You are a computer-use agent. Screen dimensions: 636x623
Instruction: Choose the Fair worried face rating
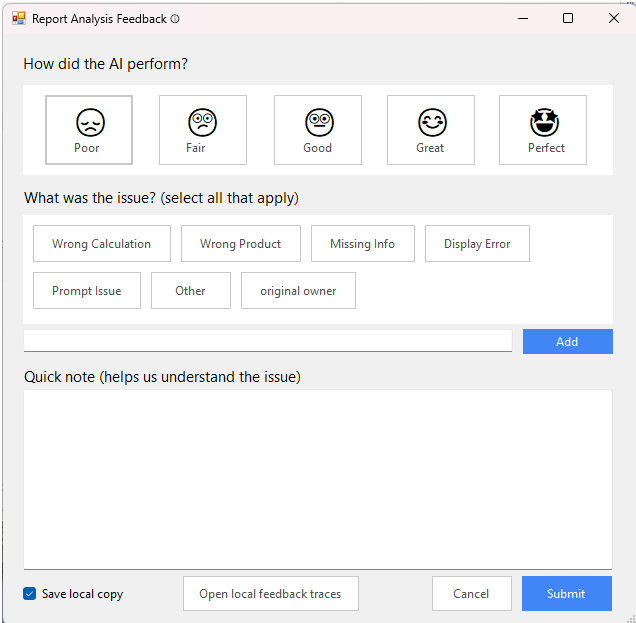202,130
